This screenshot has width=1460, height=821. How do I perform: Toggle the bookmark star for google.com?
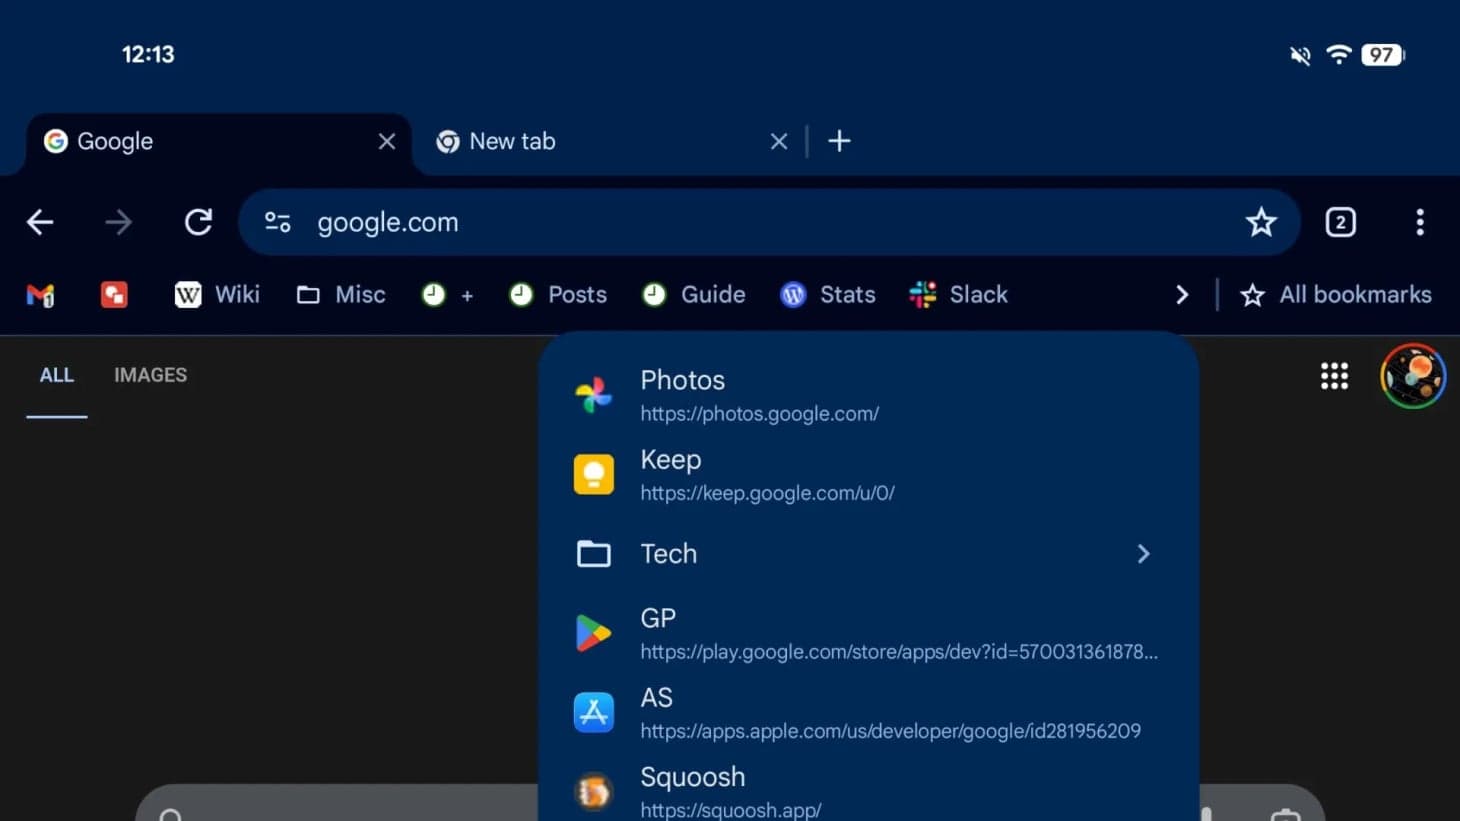pos(1261,222)
